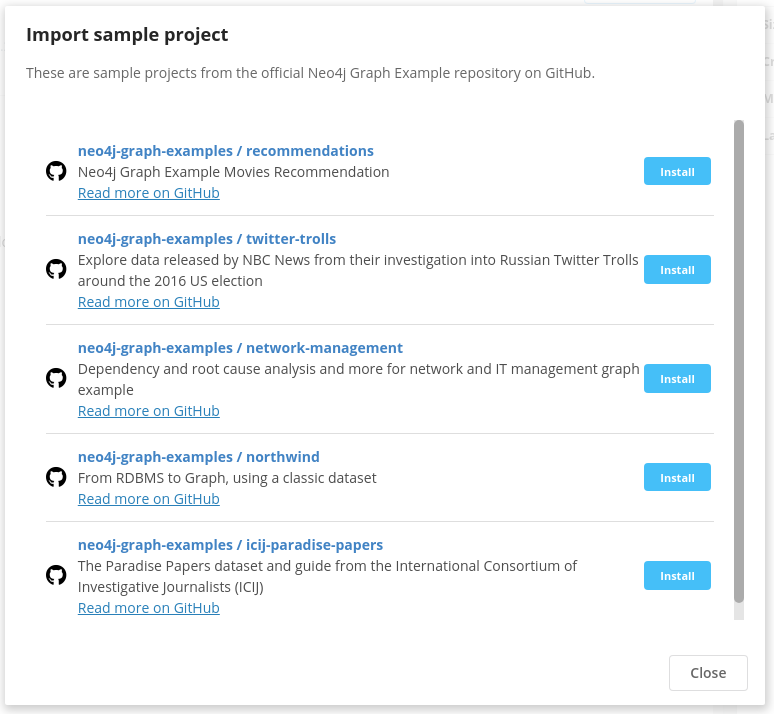
Task: Install the icij-paradise-papers sample project
Action: [677, 576]
